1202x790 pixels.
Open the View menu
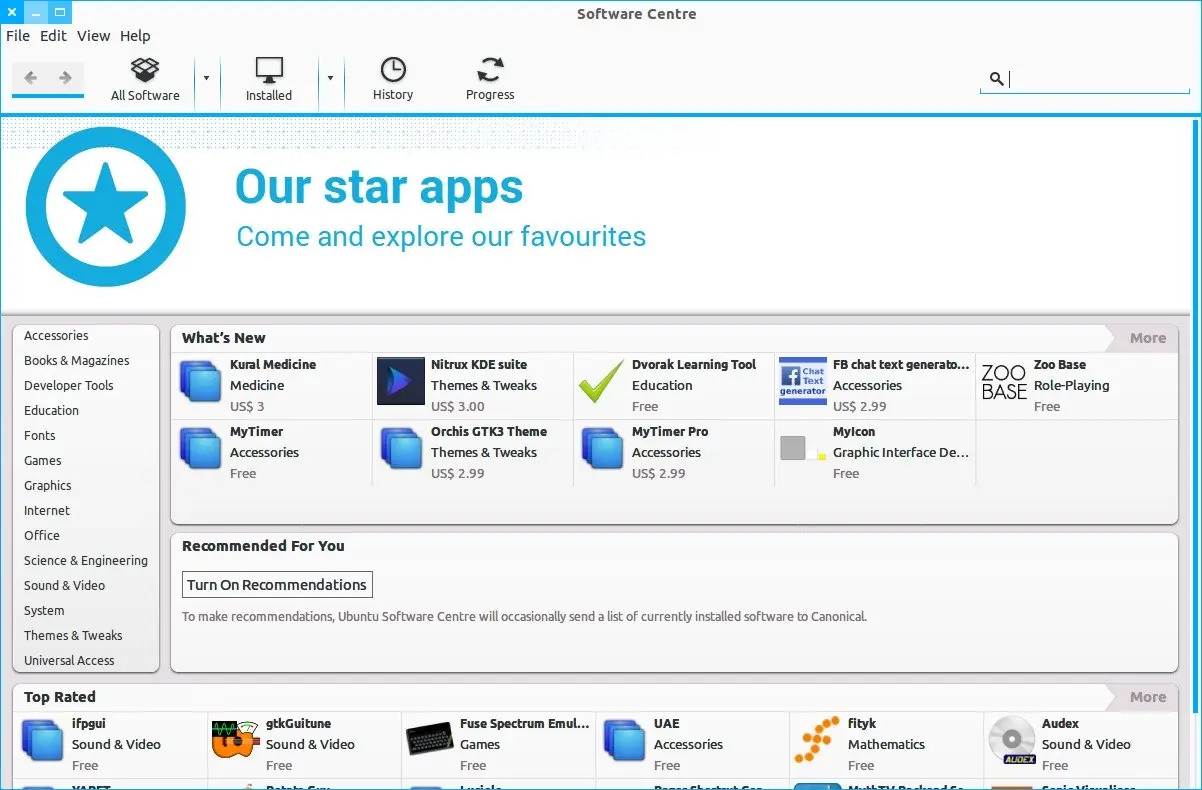pos(94,36)
